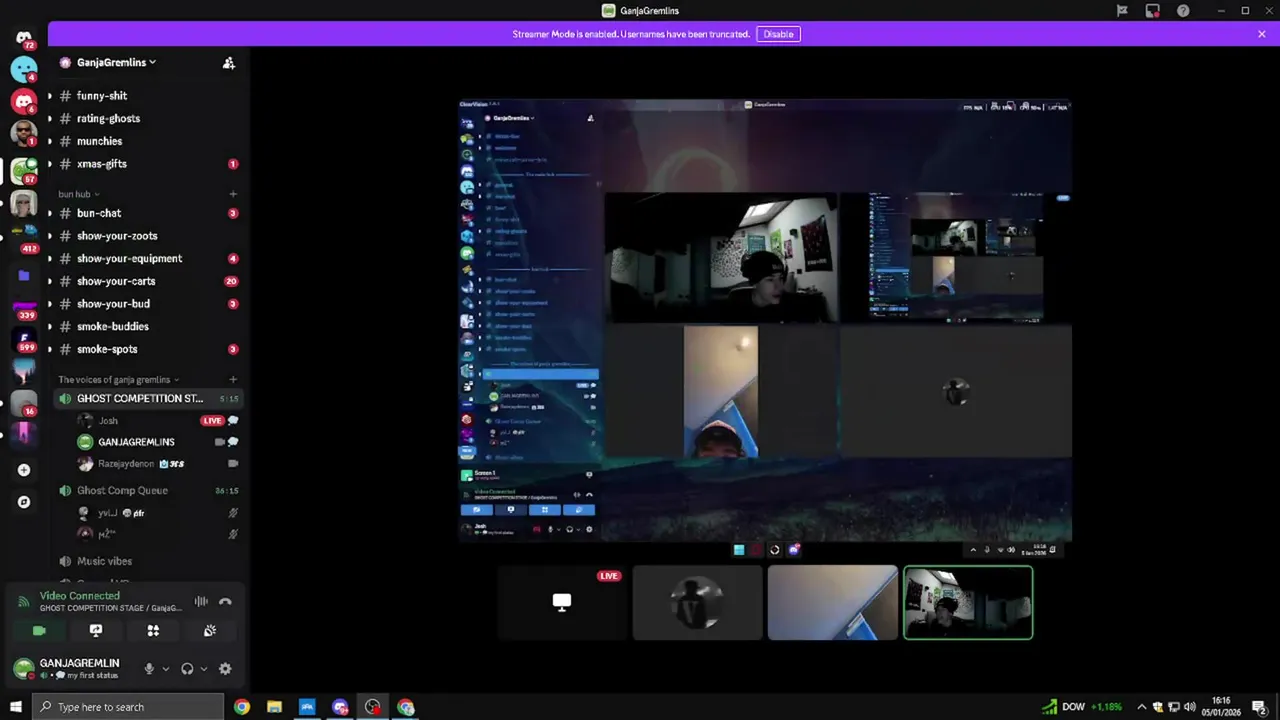Open the xmas-gifts channel
The image size is (1280, 720).
pyautogui.click(x=146, y=164)
